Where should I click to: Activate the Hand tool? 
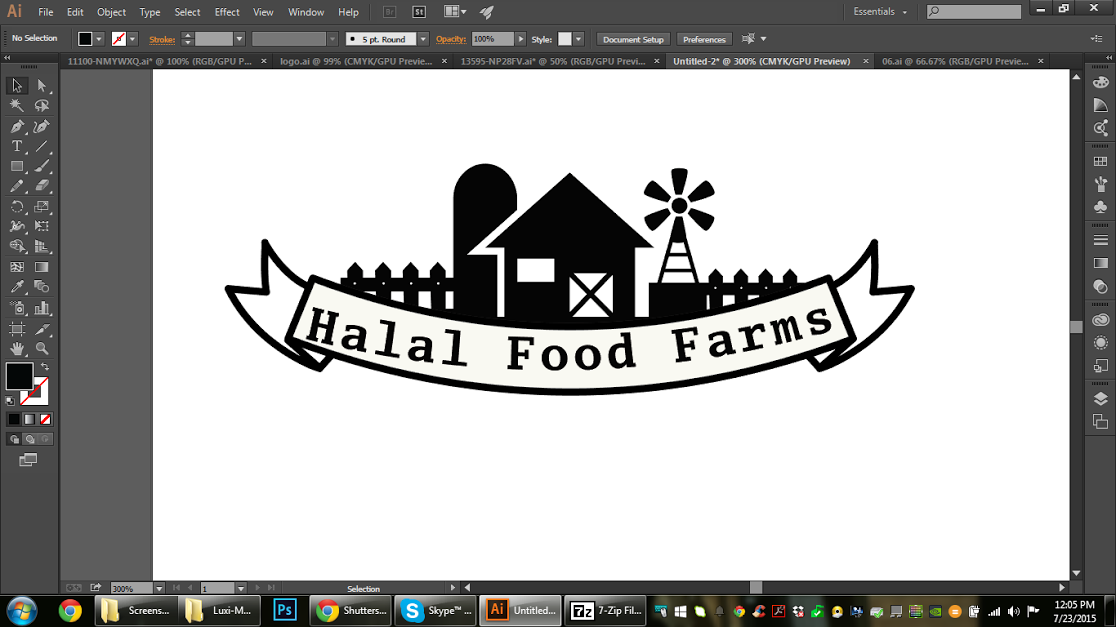17,349
